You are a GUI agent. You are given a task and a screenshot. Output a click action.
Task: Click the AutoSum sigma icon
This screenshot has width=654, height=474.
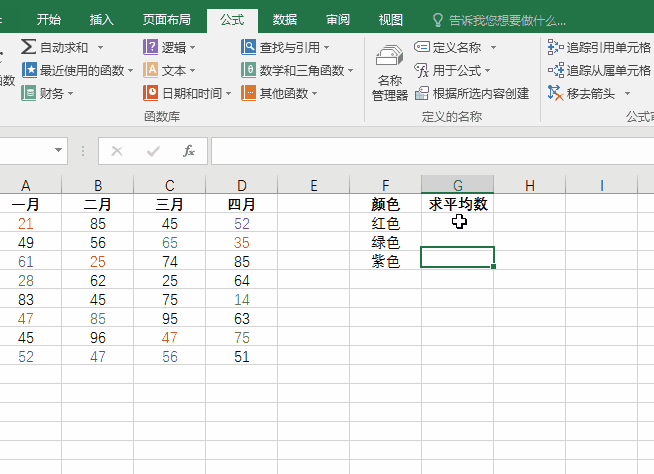pyautogui.click(x=28, y=47)
